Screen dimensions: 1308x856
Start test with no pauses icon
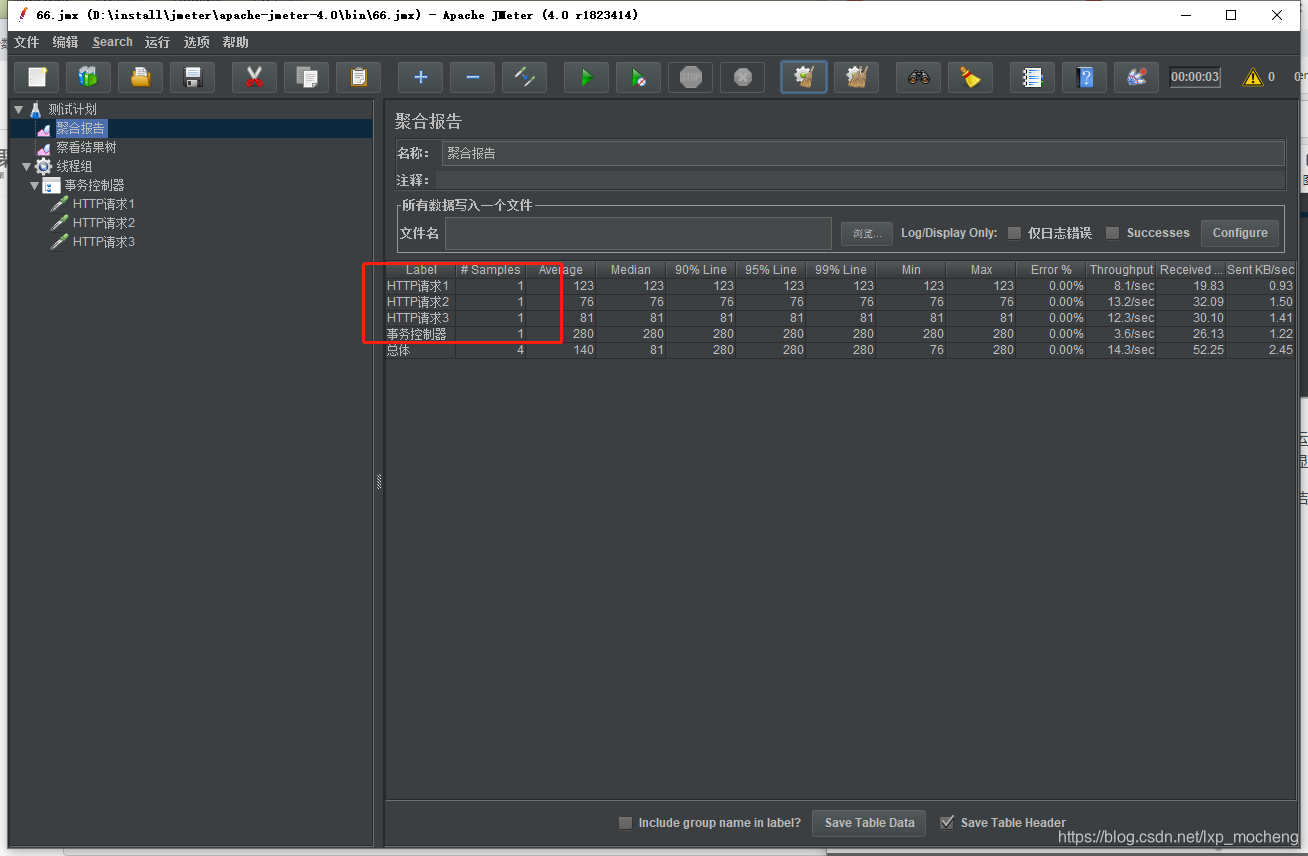point(639,77)
